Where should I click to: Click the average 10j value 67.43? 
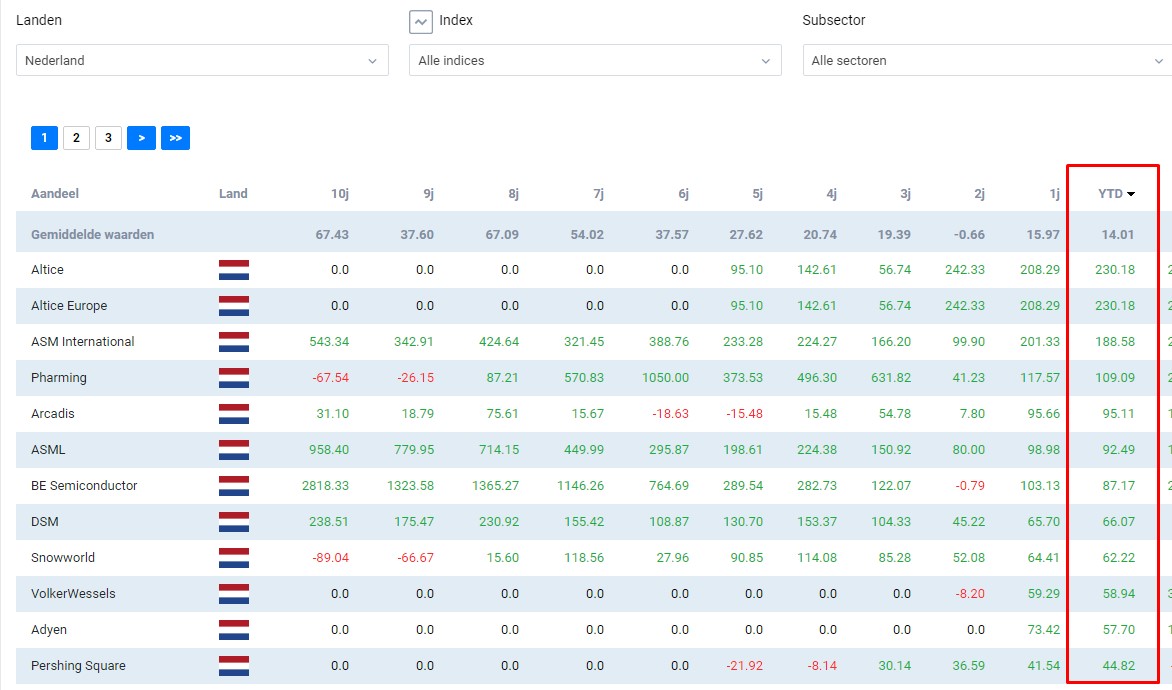click(332, 235)
